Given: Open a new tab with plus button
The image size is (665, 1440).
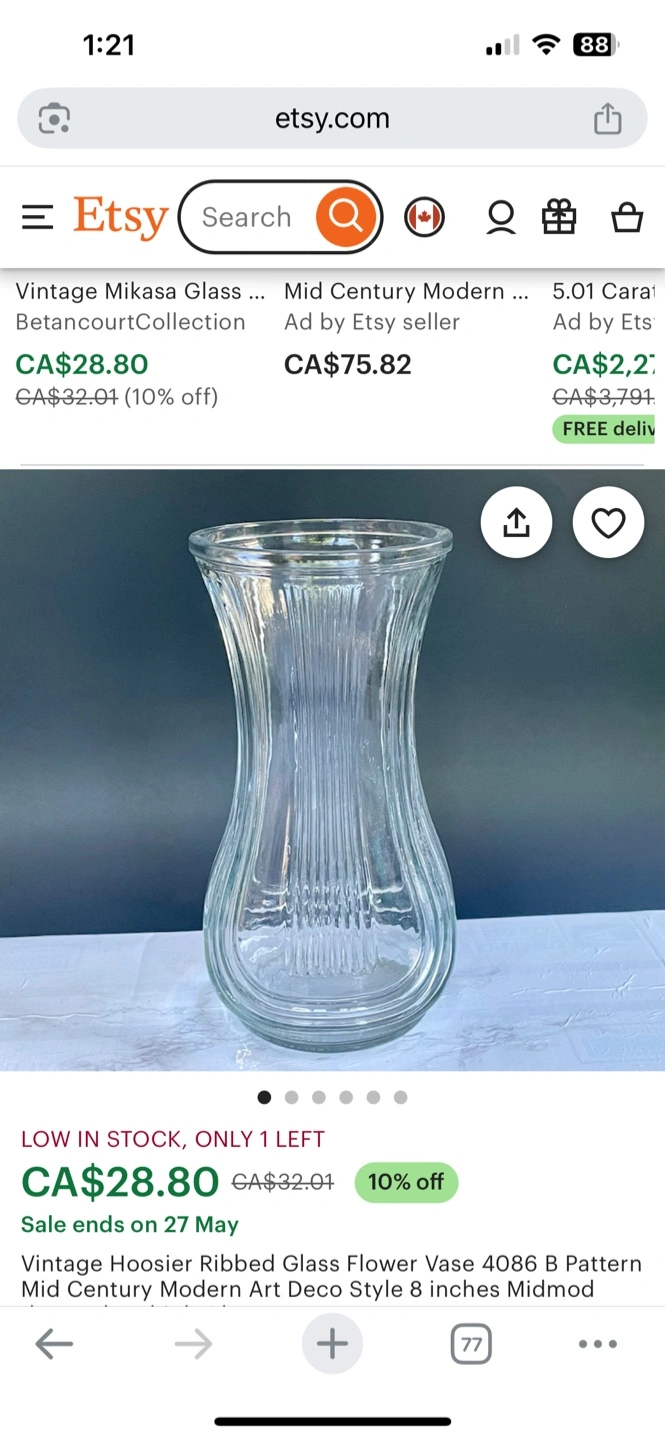Looking at the screenshot, I should click(332, 1345).
